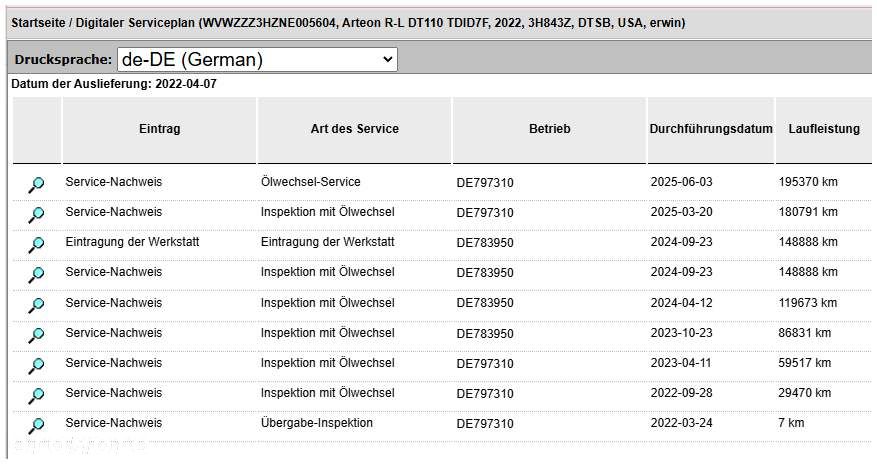Open details for the 86831 km service entry
Image resolution: width=877 pixels, height=464 pixels.
(x=36, y=334)
